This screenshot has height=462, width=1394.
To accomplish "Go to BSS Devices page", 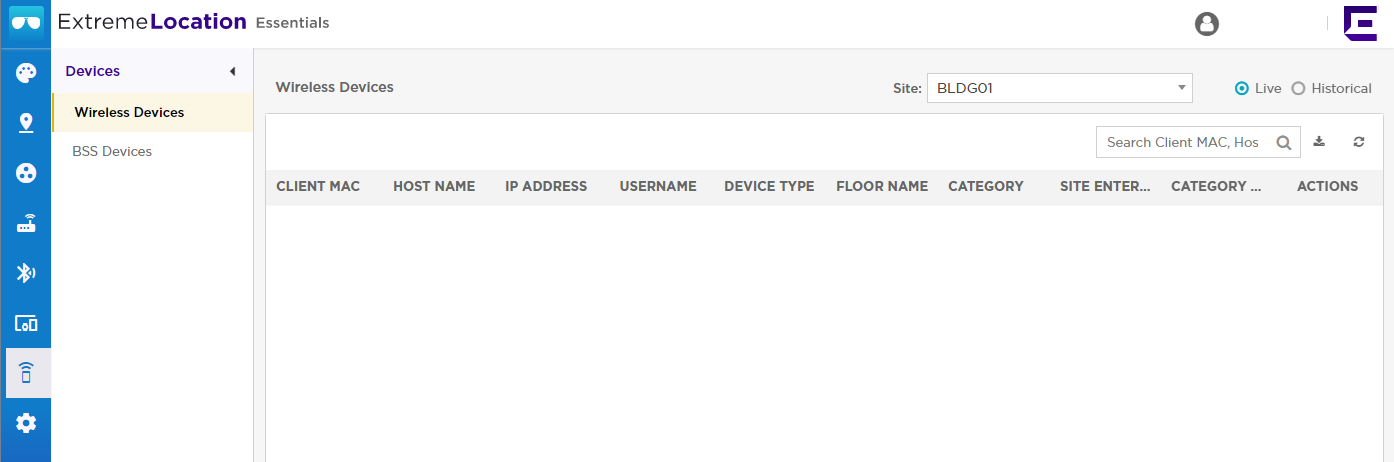I will pyautogui.click(x=112, y=151).
